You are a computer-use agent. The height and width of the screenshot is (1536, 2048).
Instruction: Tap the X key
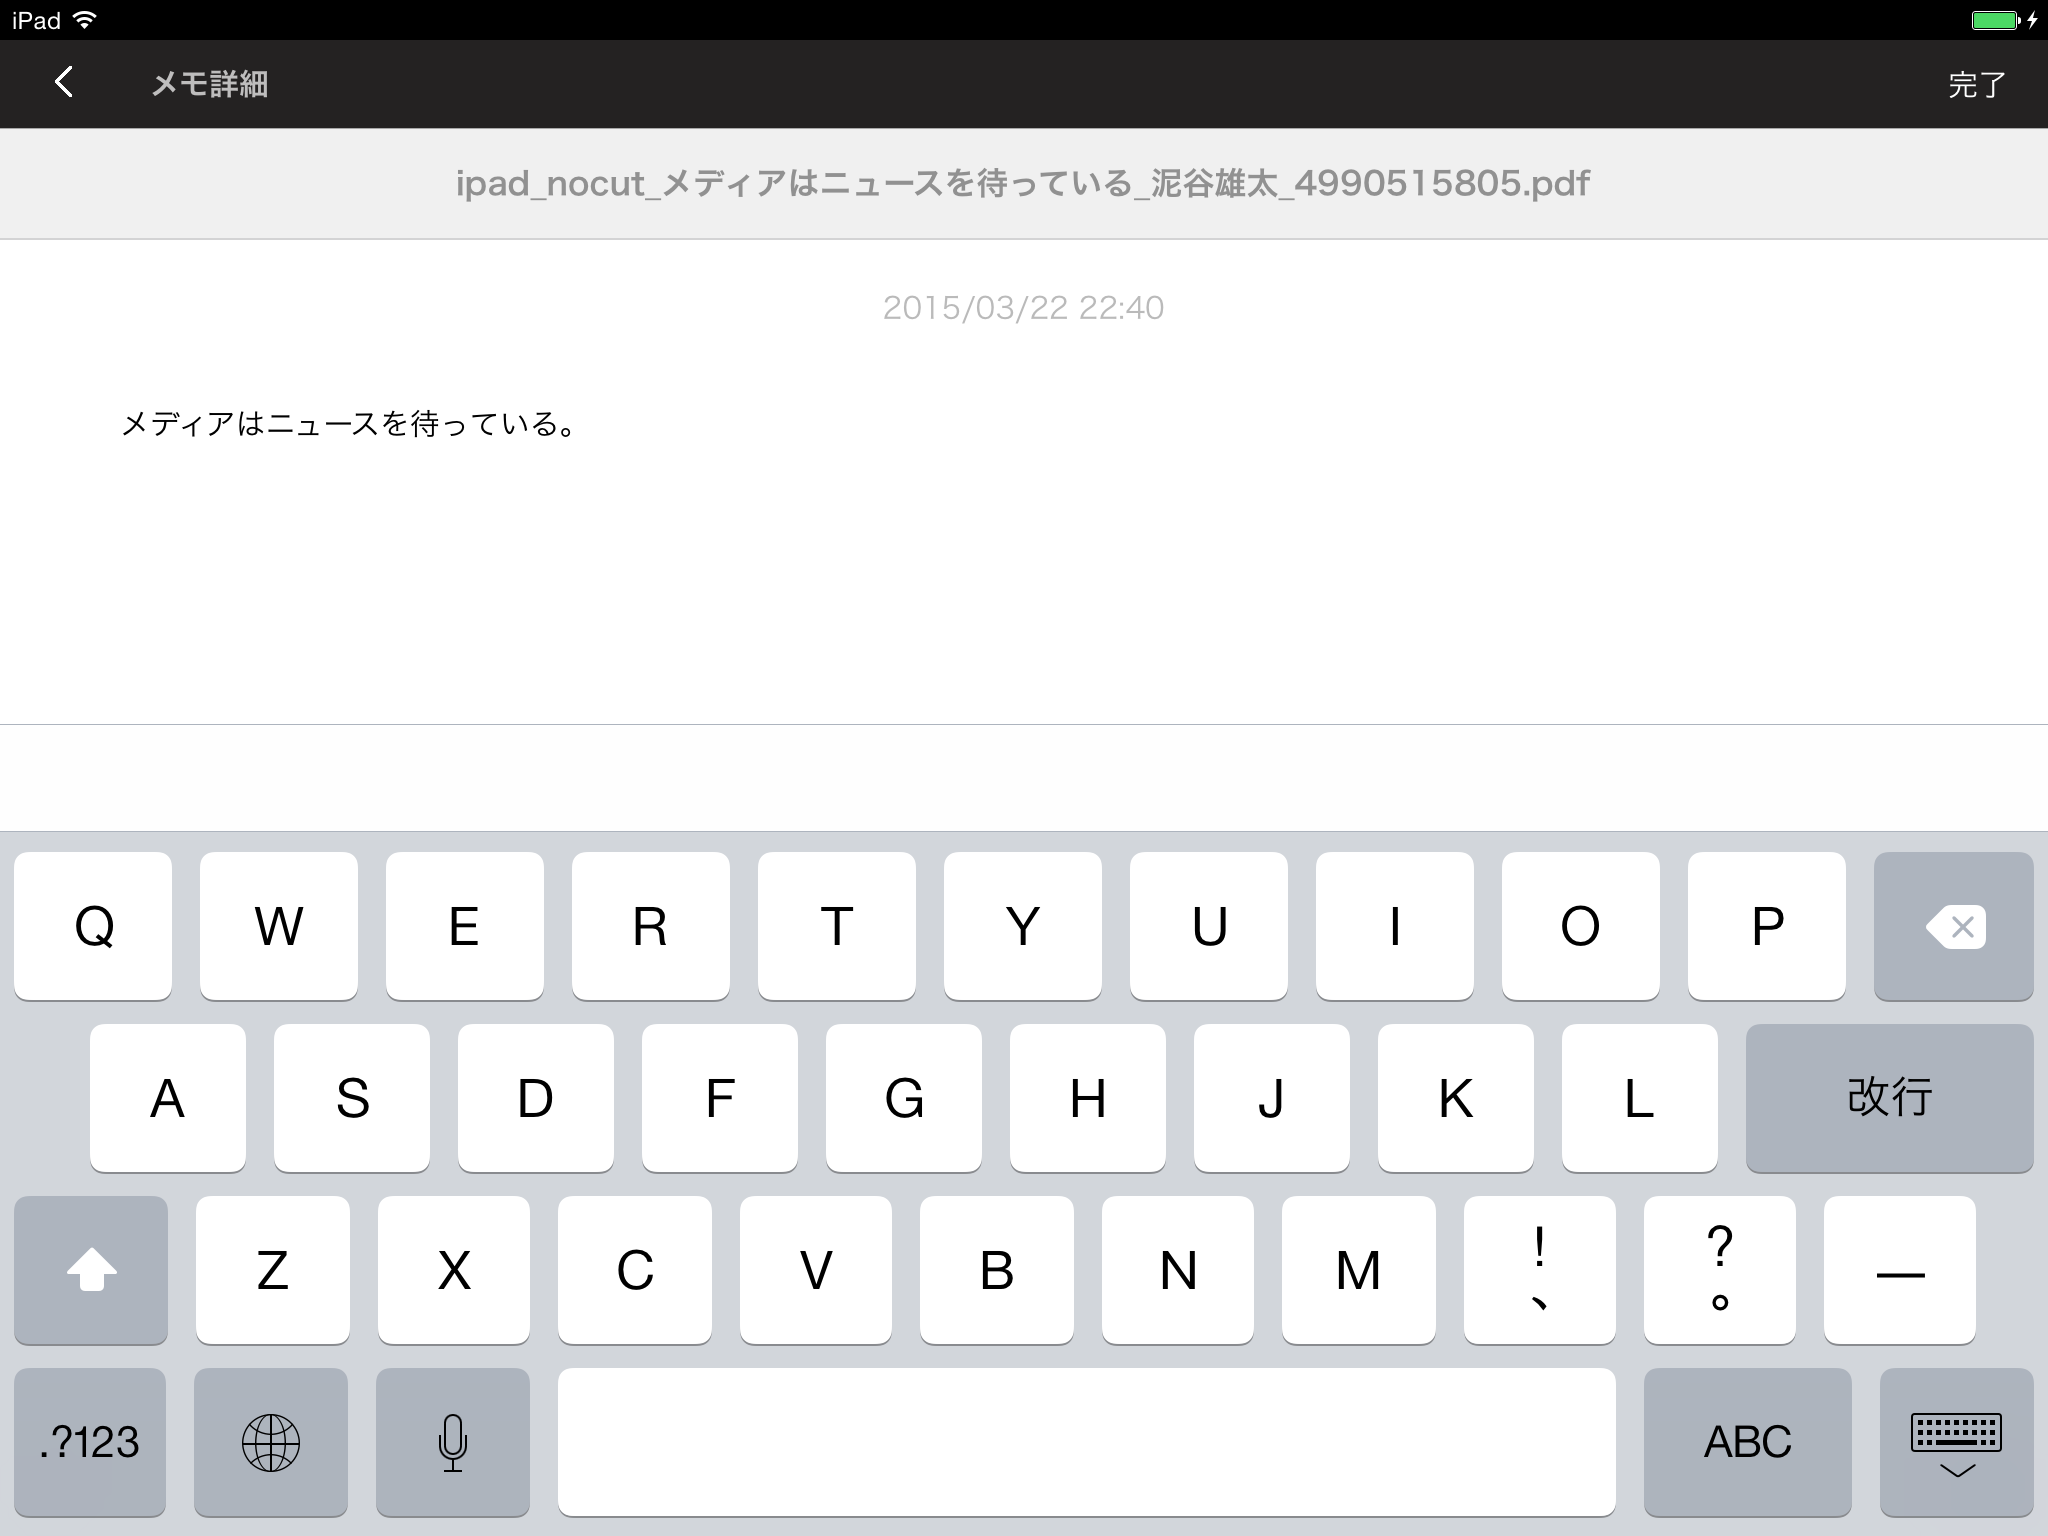point(454,1270)
